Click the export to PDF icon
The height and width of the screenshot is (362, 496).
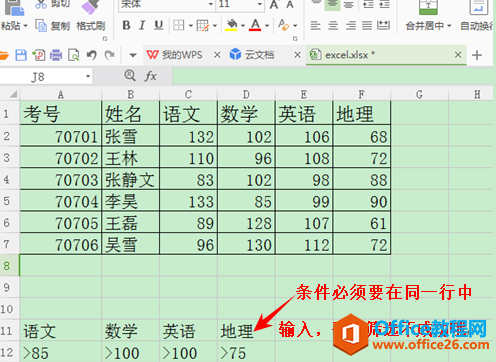pos(39,55)
